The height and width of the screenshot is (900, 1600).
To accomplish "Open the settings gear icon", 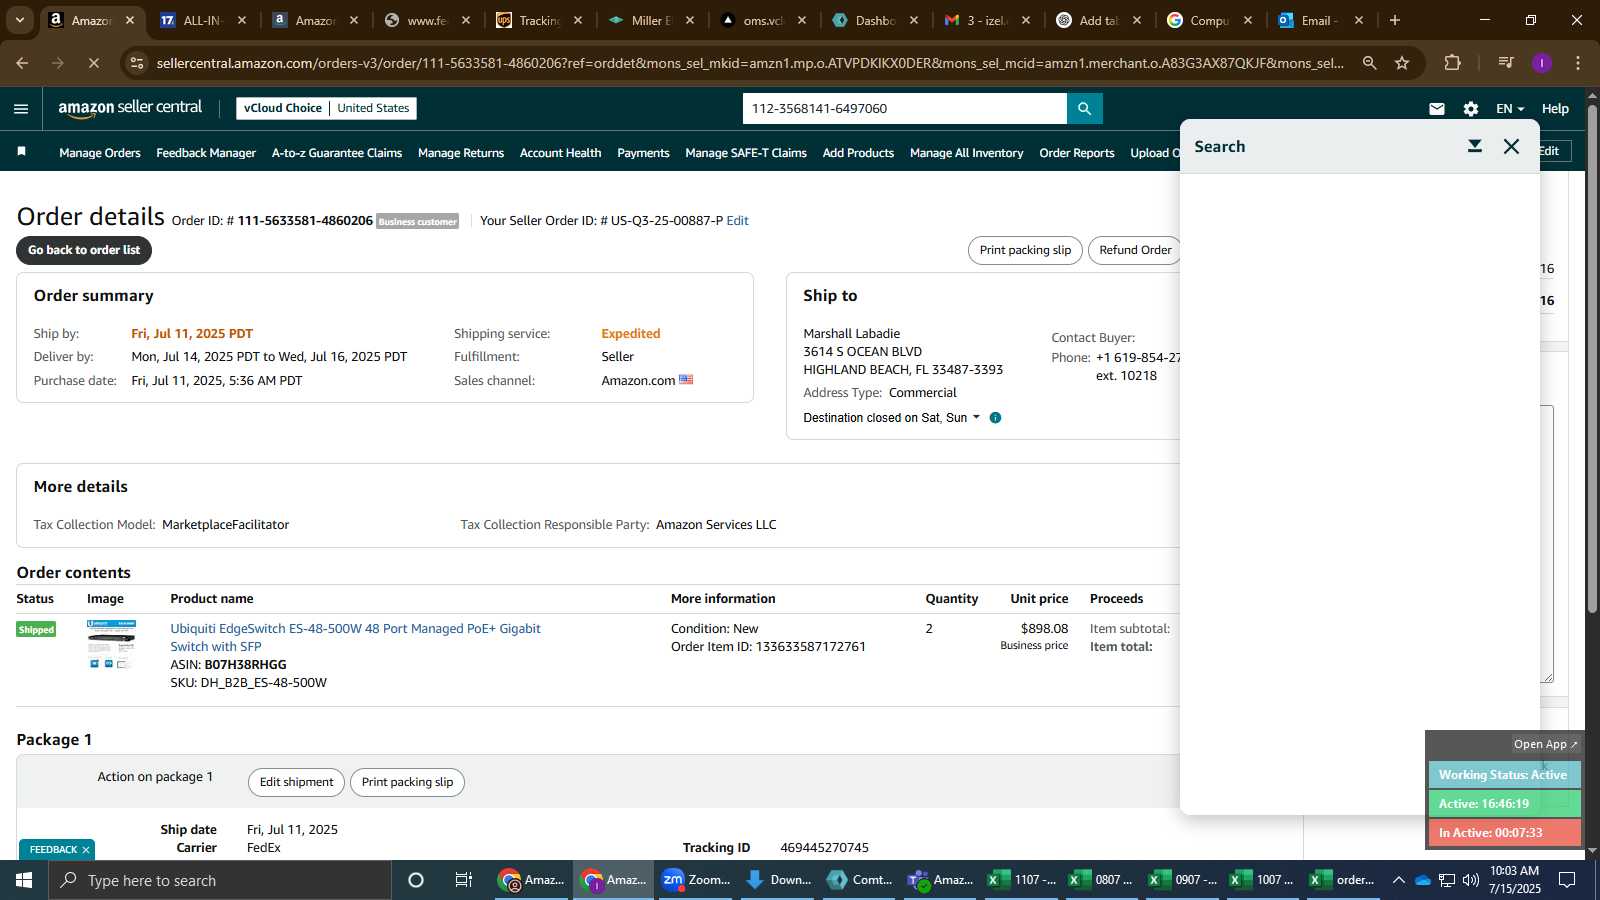I will pyautogui.click(x=1471, y=109).
